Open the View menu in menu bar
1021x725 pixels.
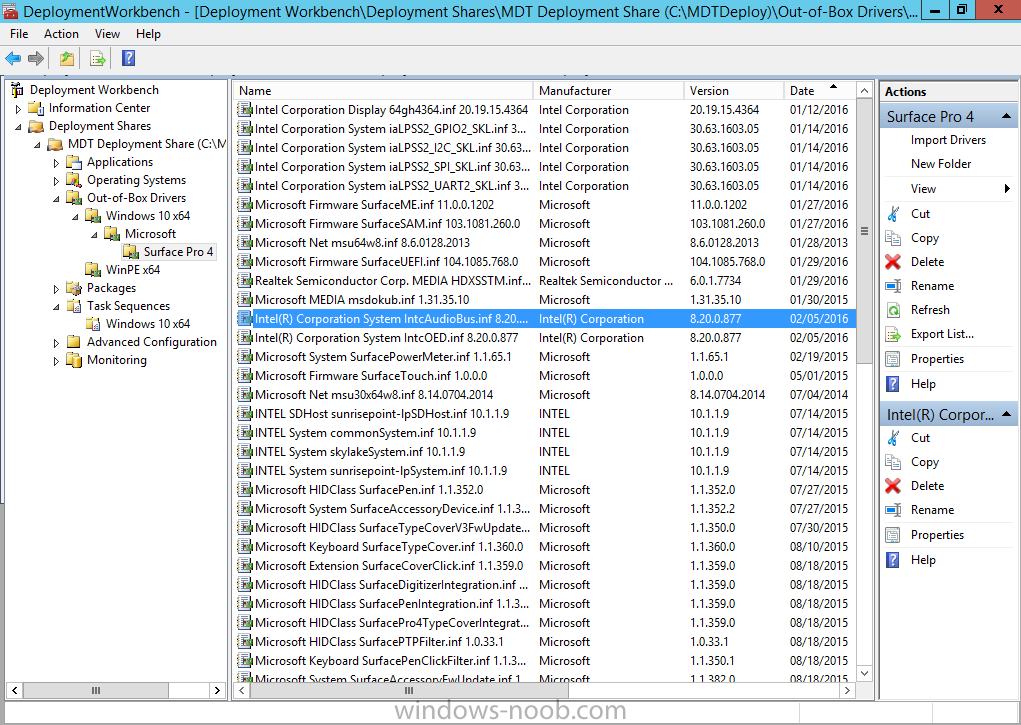point(107,34)
